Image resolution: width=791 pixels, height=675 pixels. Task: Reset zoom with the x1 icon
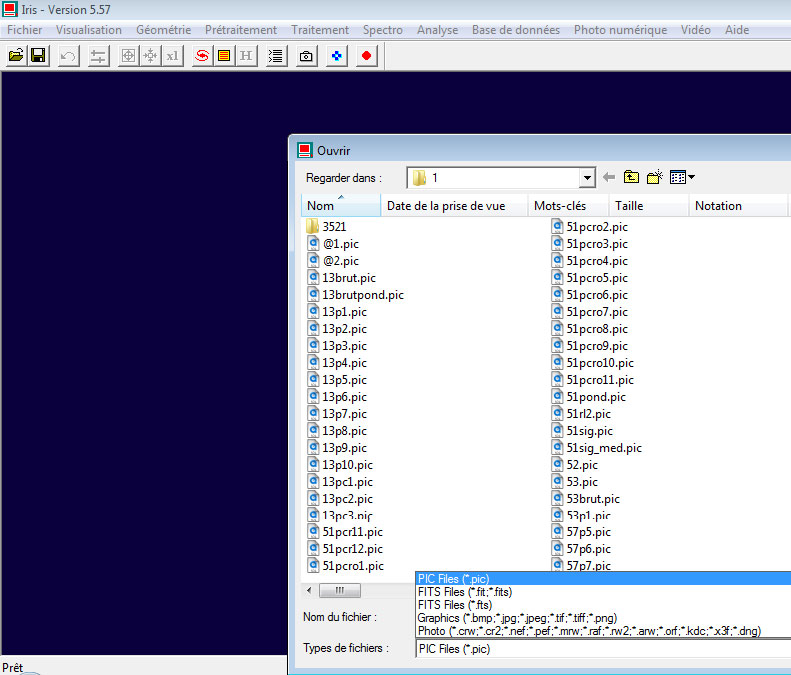[x=173, y=55]
